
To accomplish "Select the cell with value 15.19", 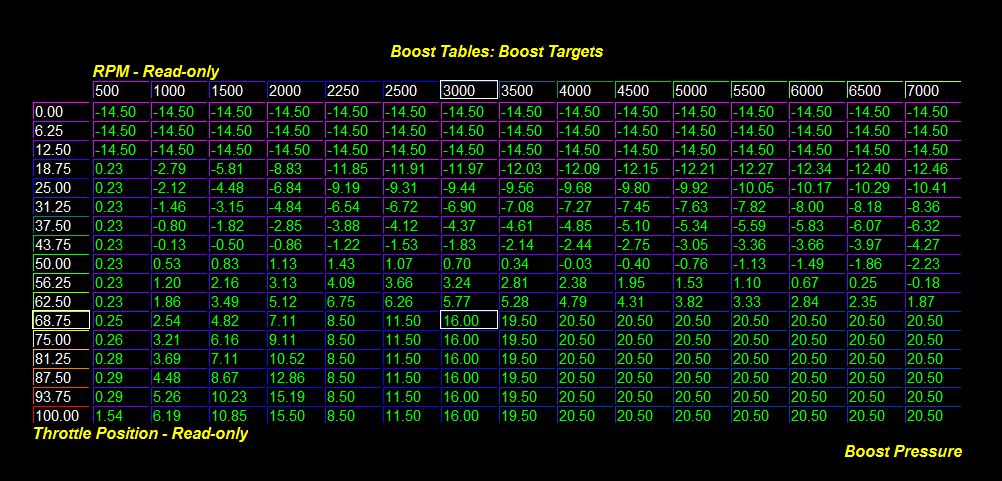I will point(294,397).
